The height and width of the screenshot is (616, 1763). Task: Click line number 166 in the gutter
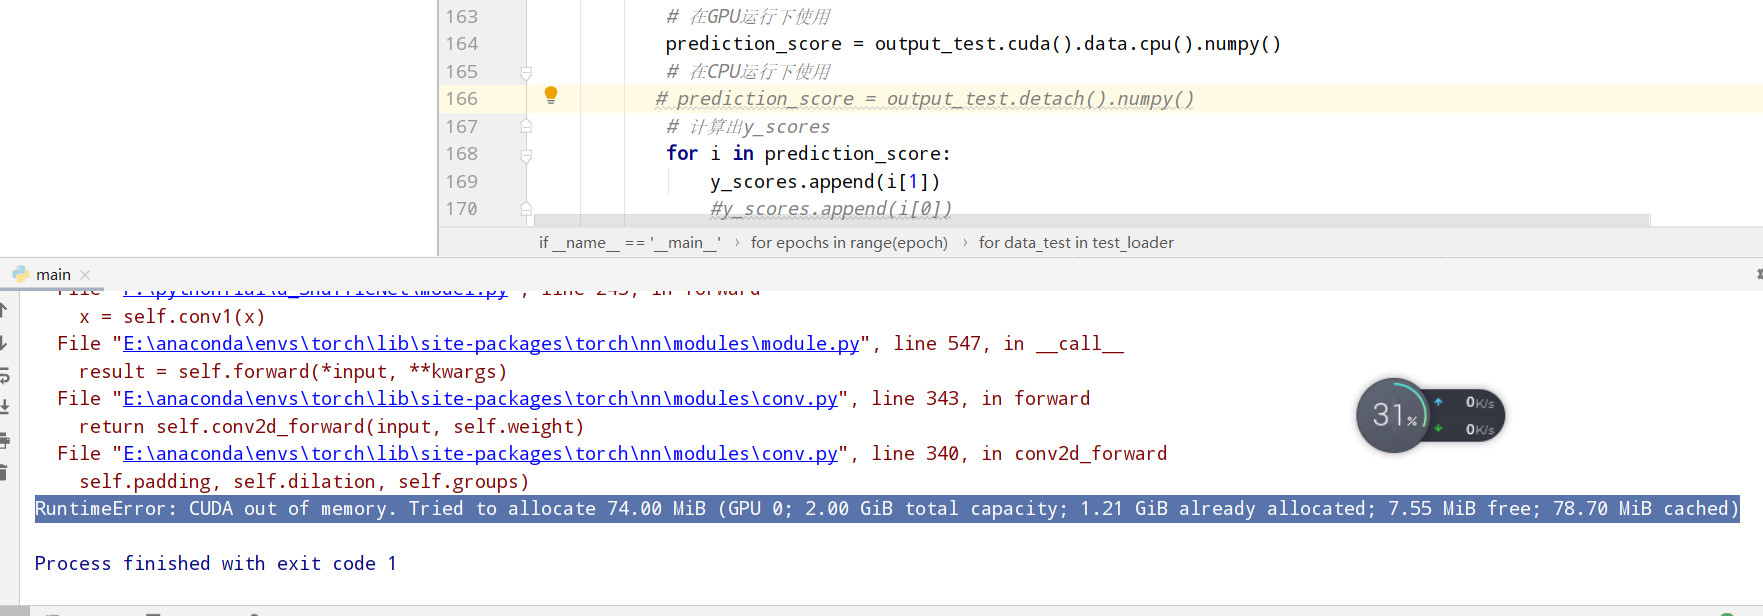click(461, 99)
